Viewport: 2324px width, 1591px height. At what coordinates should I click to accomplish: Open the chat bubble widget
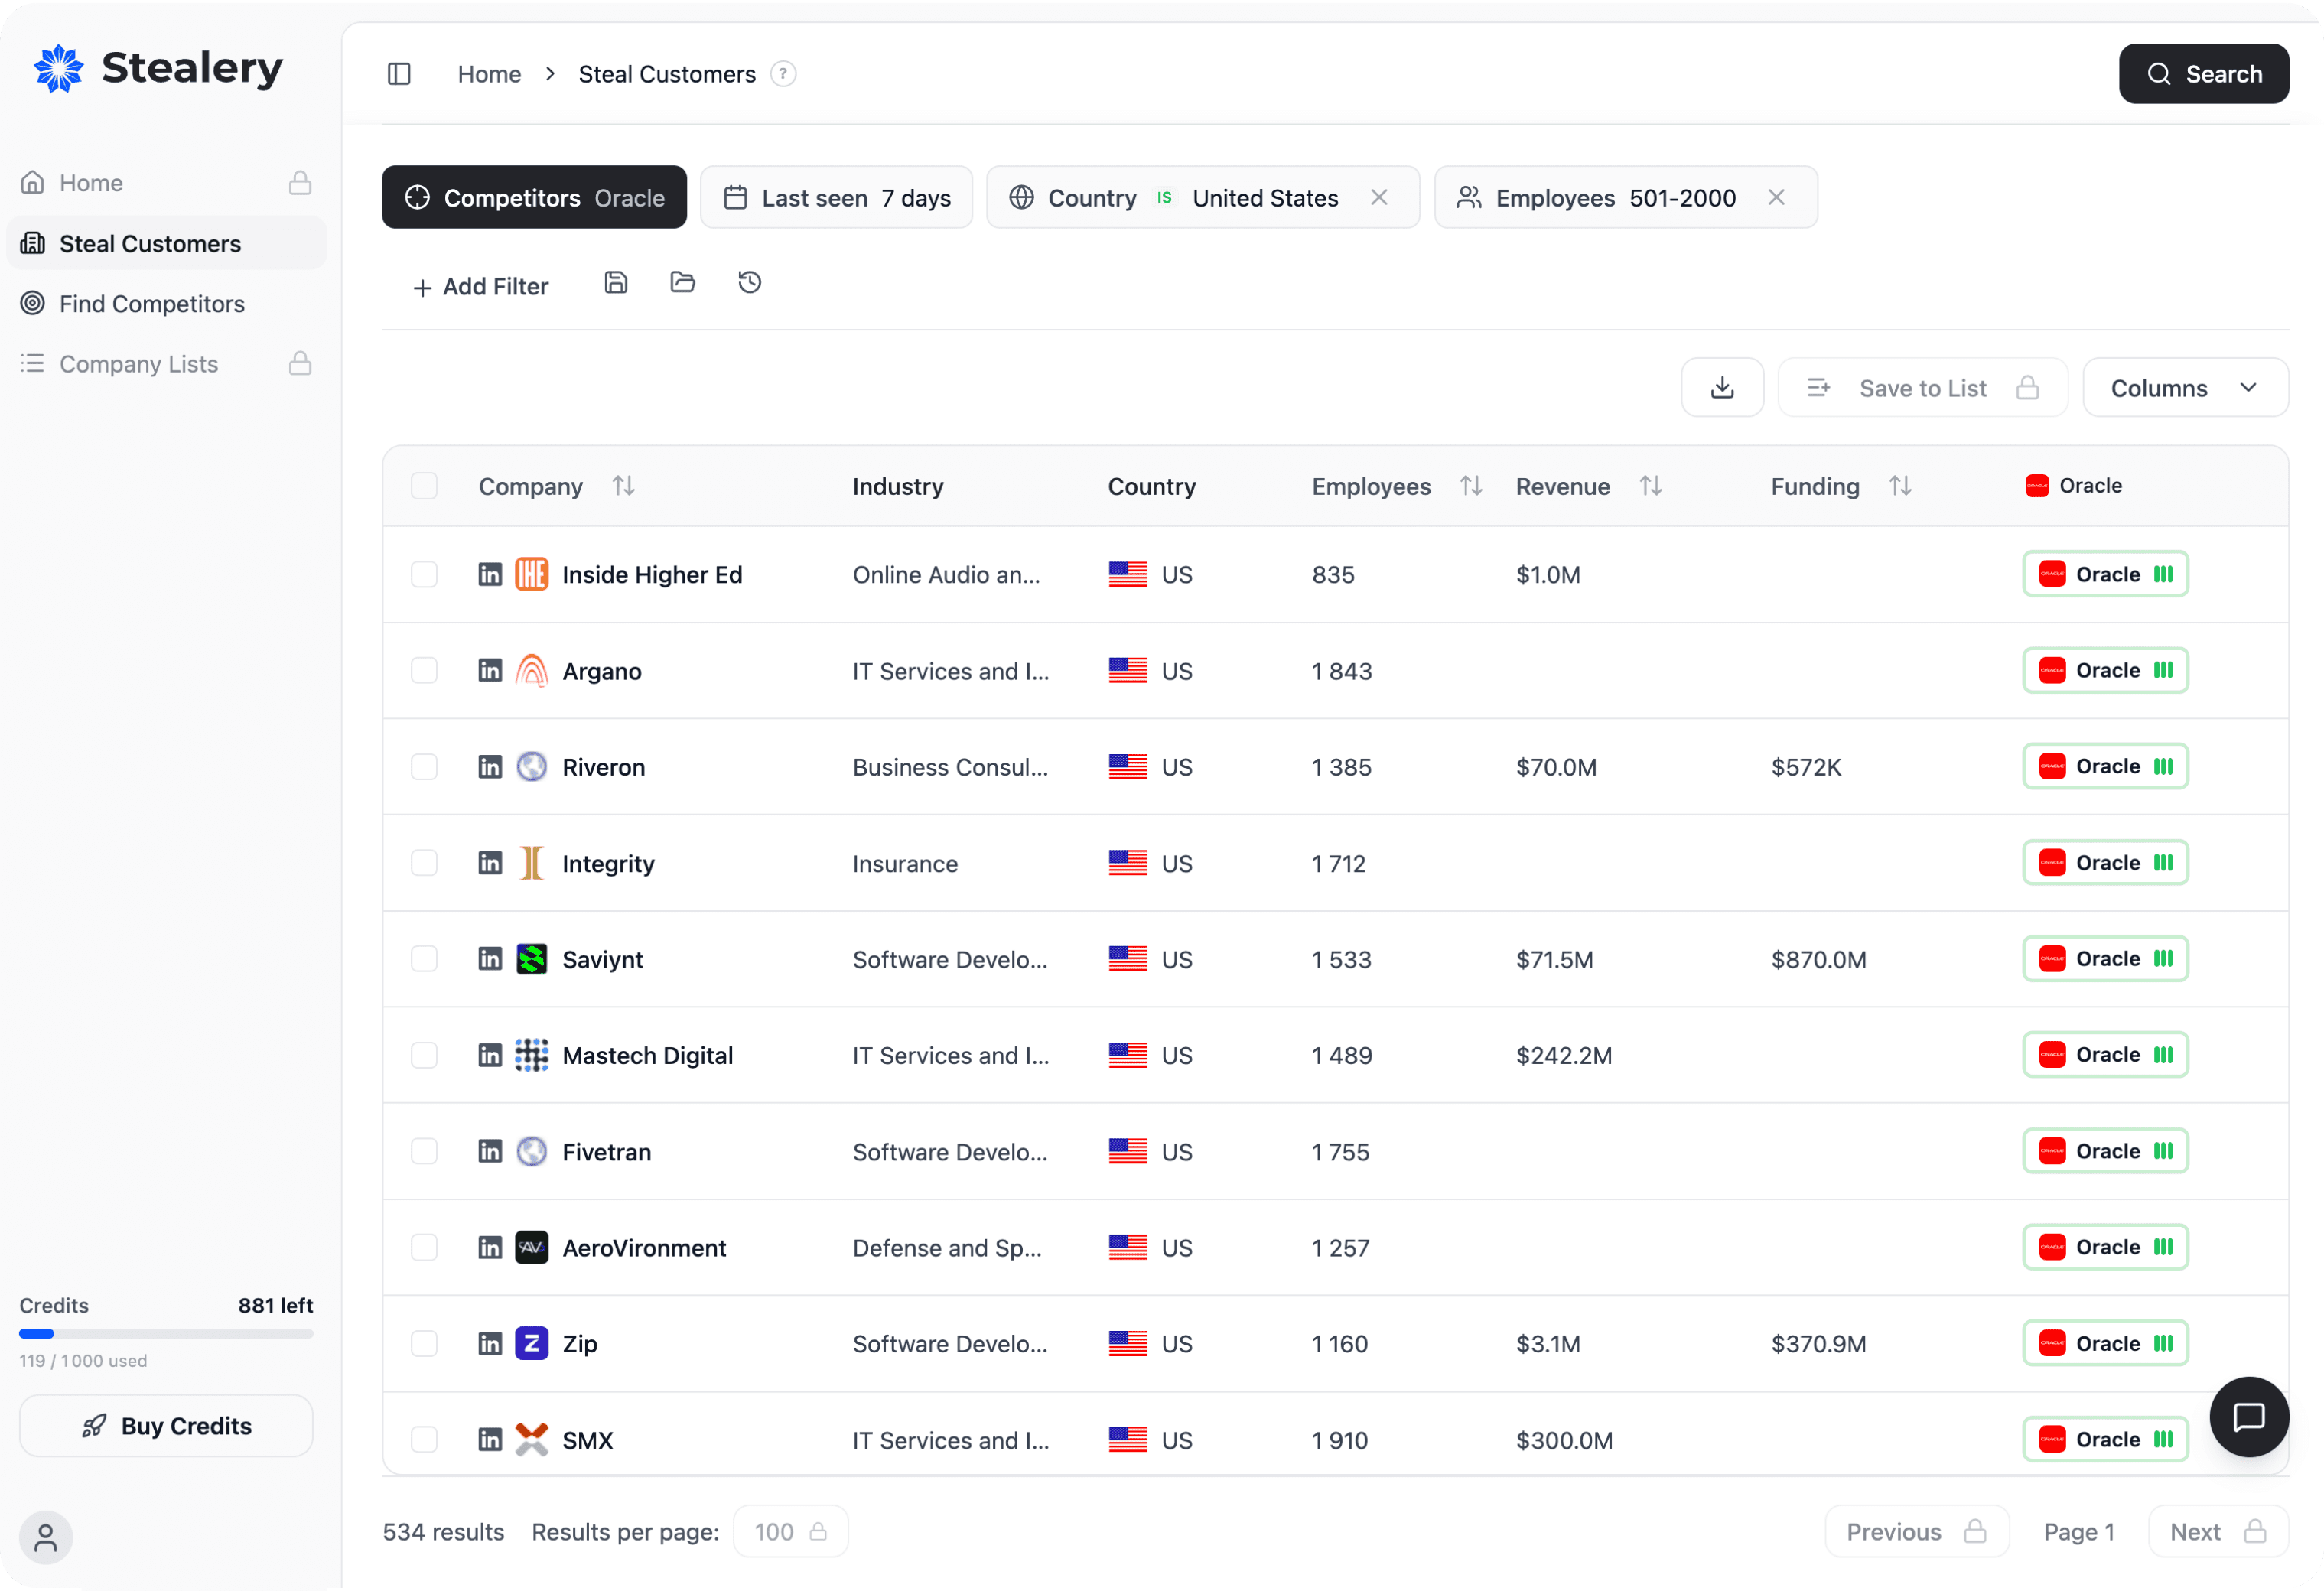pyautogui.click(x=2248, y=1417)
